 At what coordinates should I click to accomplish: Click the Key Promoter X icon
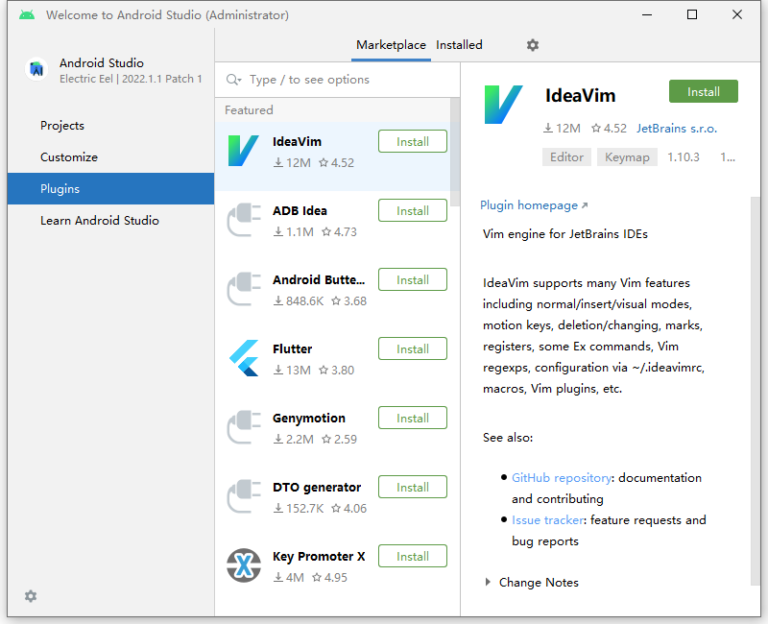[x=243, y=566]
